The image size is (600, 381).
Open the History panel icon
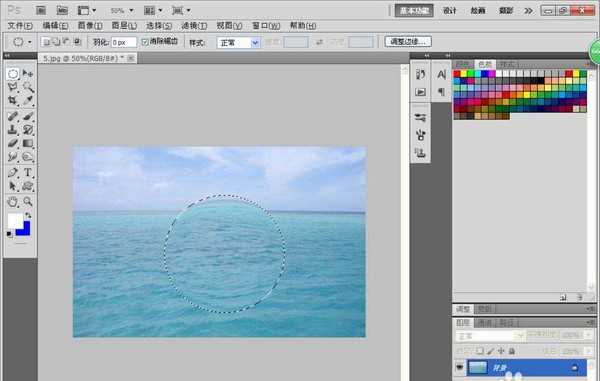(421, 74)
